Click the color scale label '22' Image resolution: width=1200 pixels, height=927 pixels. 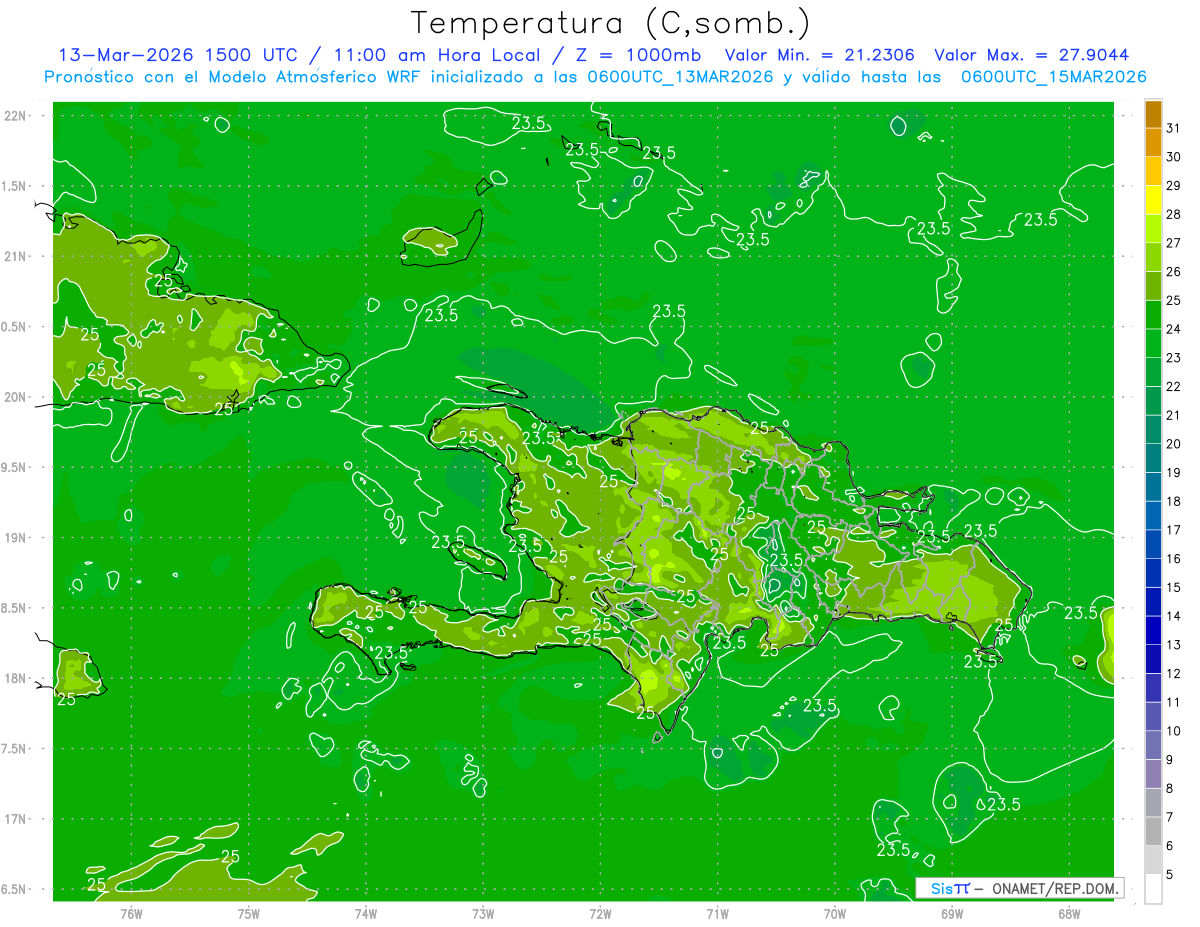point(1173,387)
